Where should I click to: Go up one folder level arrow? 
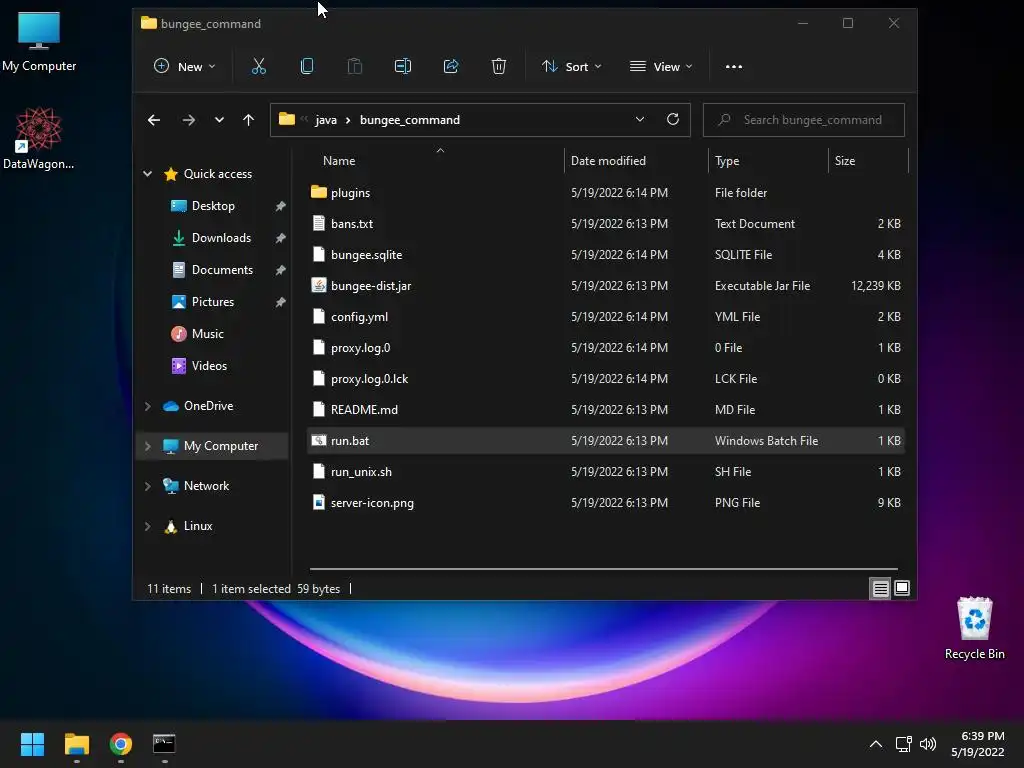pyautogui.click(x=248, y=120)
